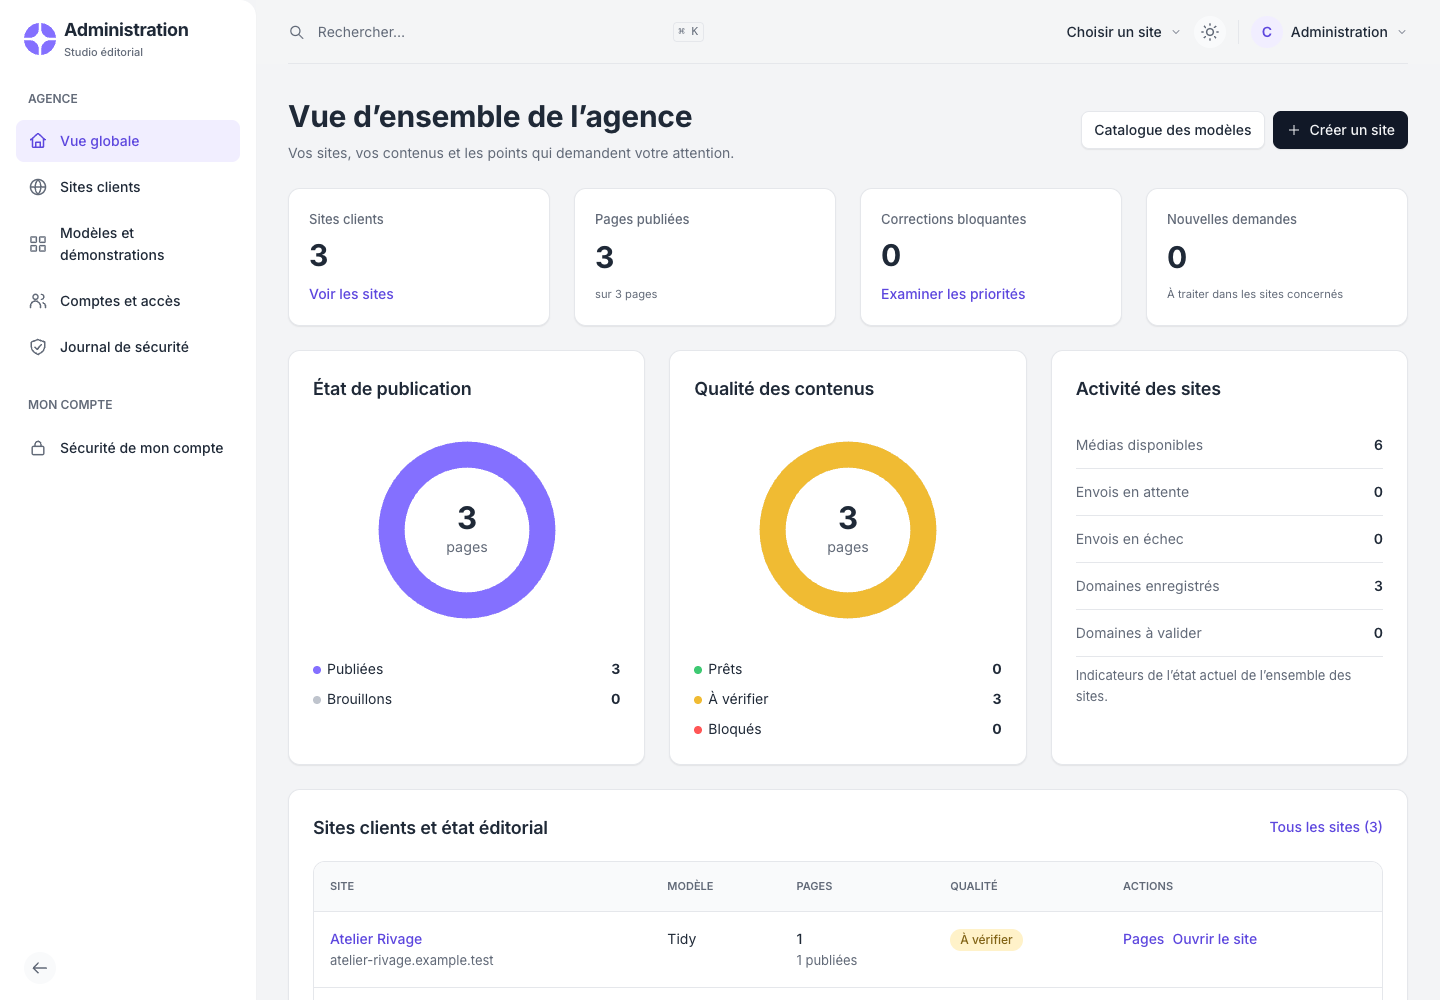Click the home icon beside Vue globale
This screenshot has width=1440, height=1000.
click(38, 141)
